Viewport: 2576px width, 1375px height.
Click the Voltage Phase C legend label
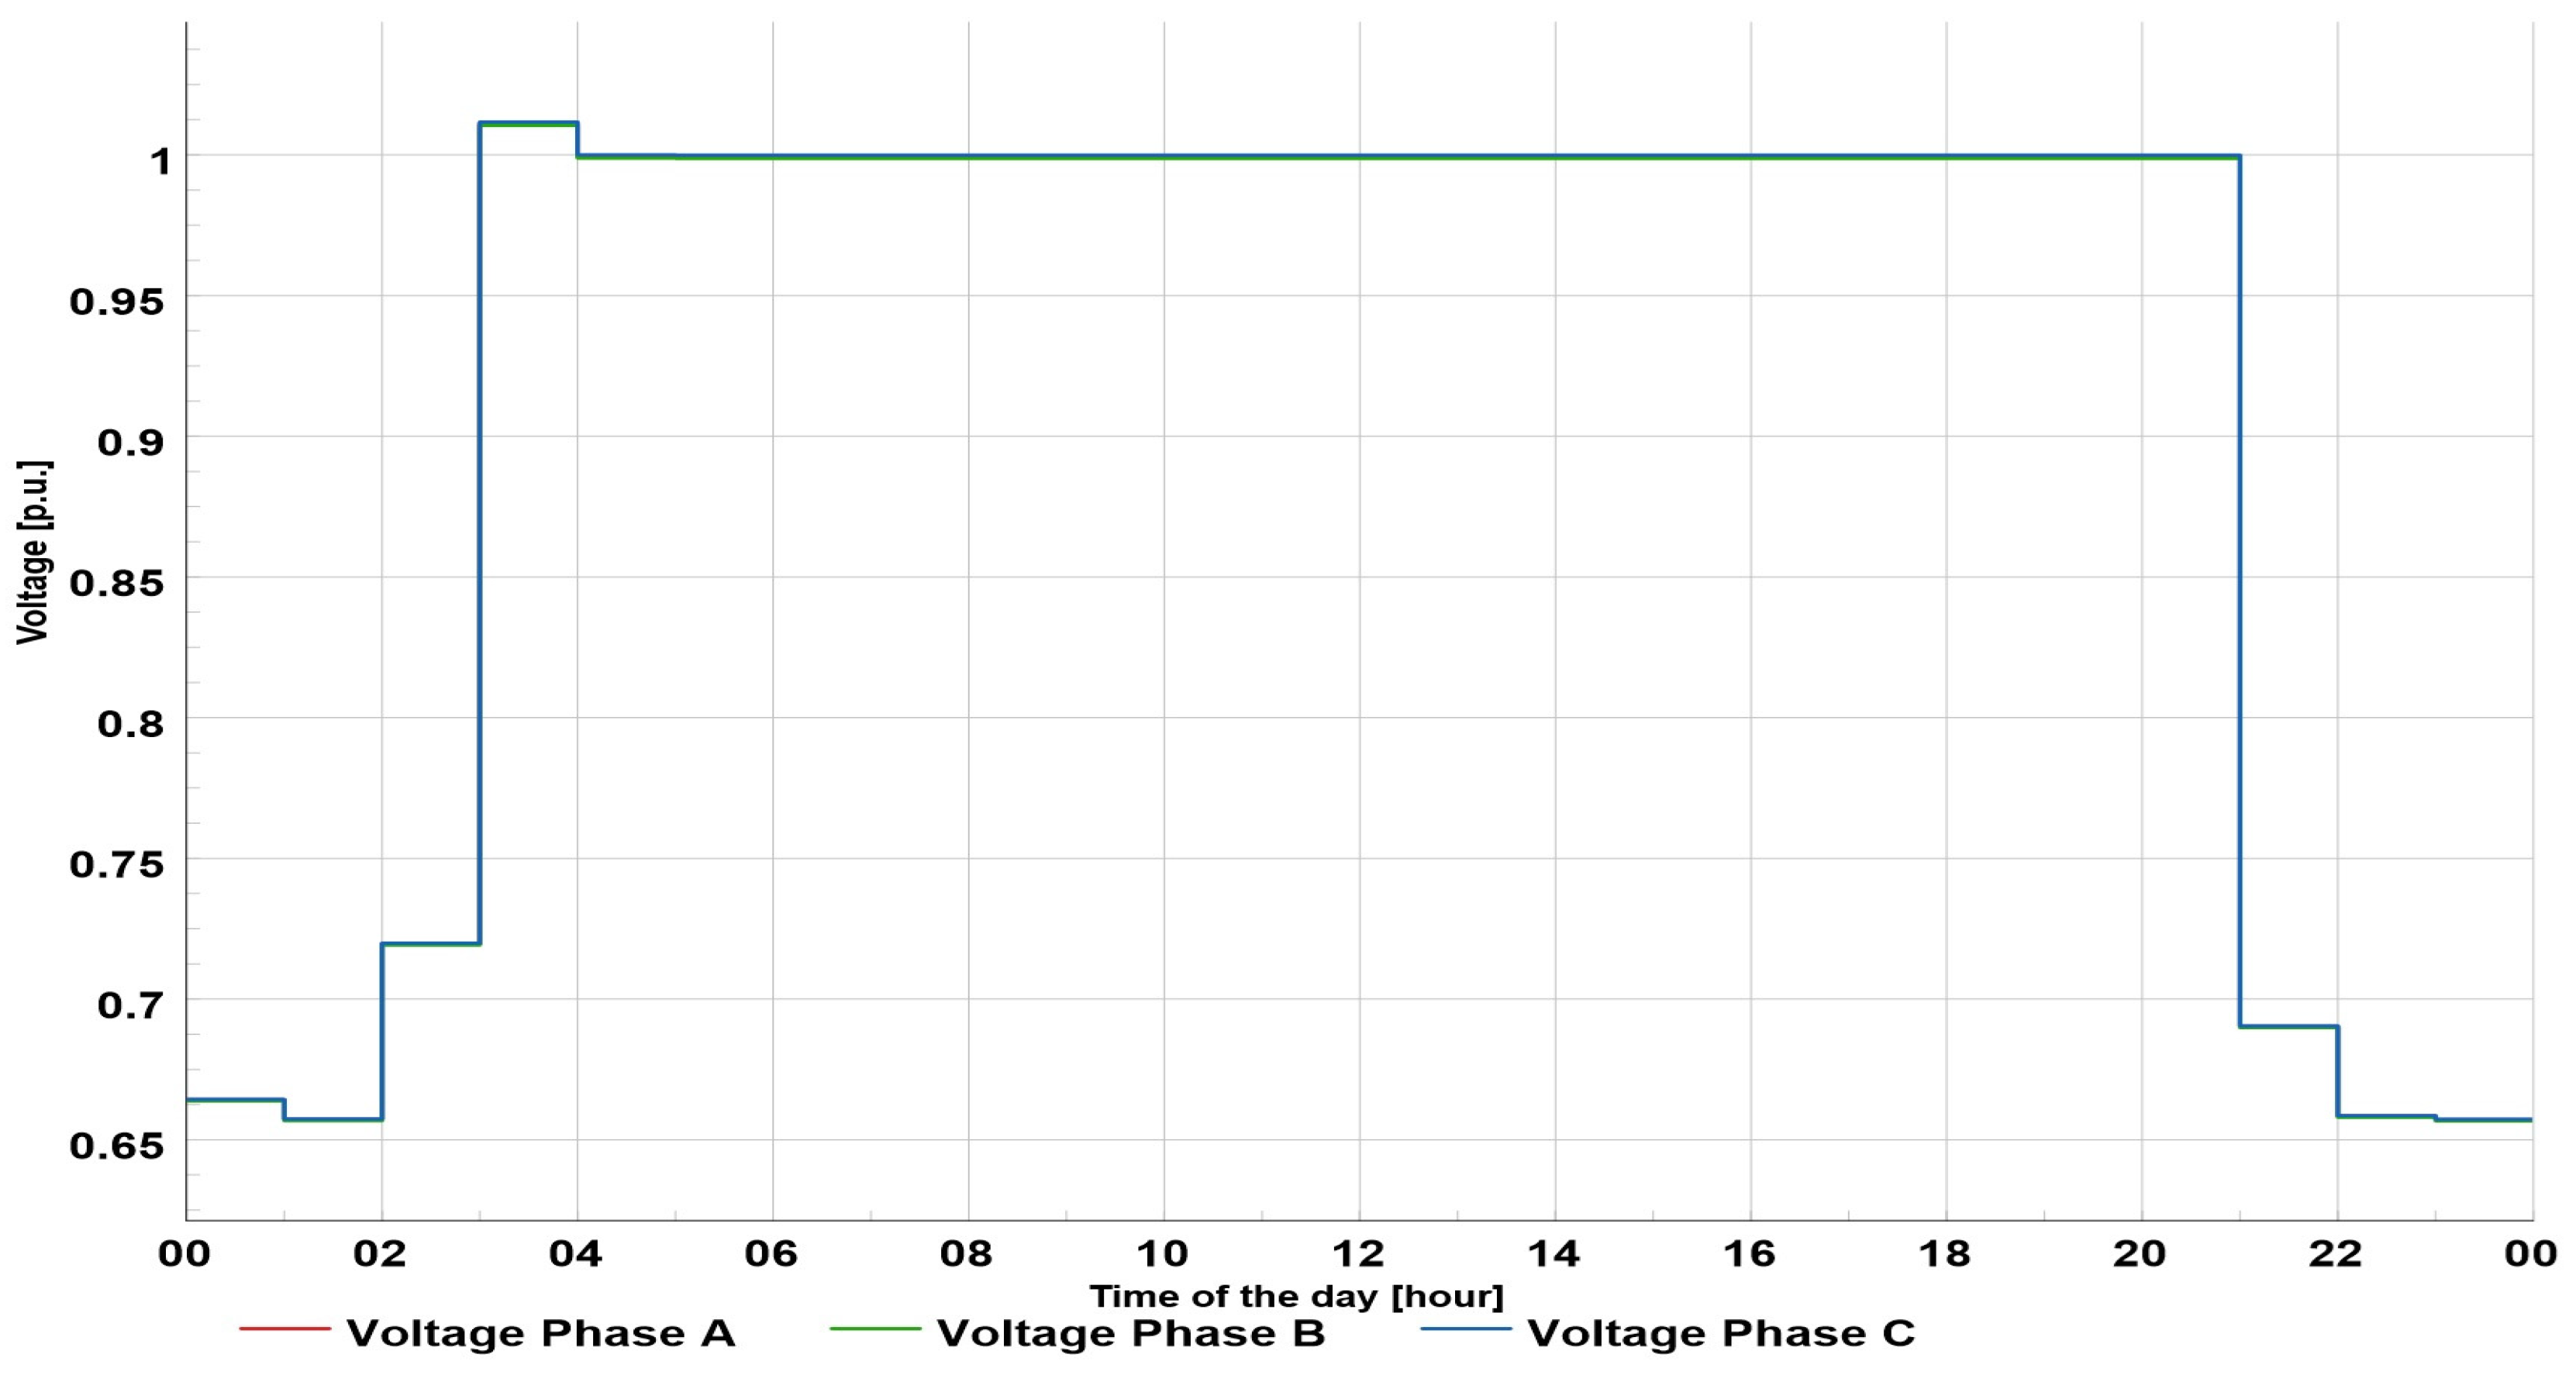(x=1721, y=1333)
